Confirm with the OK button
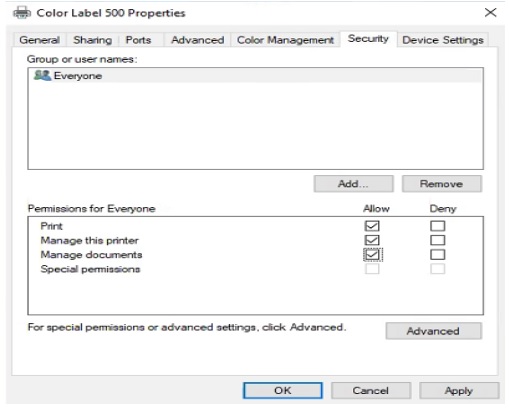Image resolution: width=509 pixels, height=413 pixels. click(283, 390)
